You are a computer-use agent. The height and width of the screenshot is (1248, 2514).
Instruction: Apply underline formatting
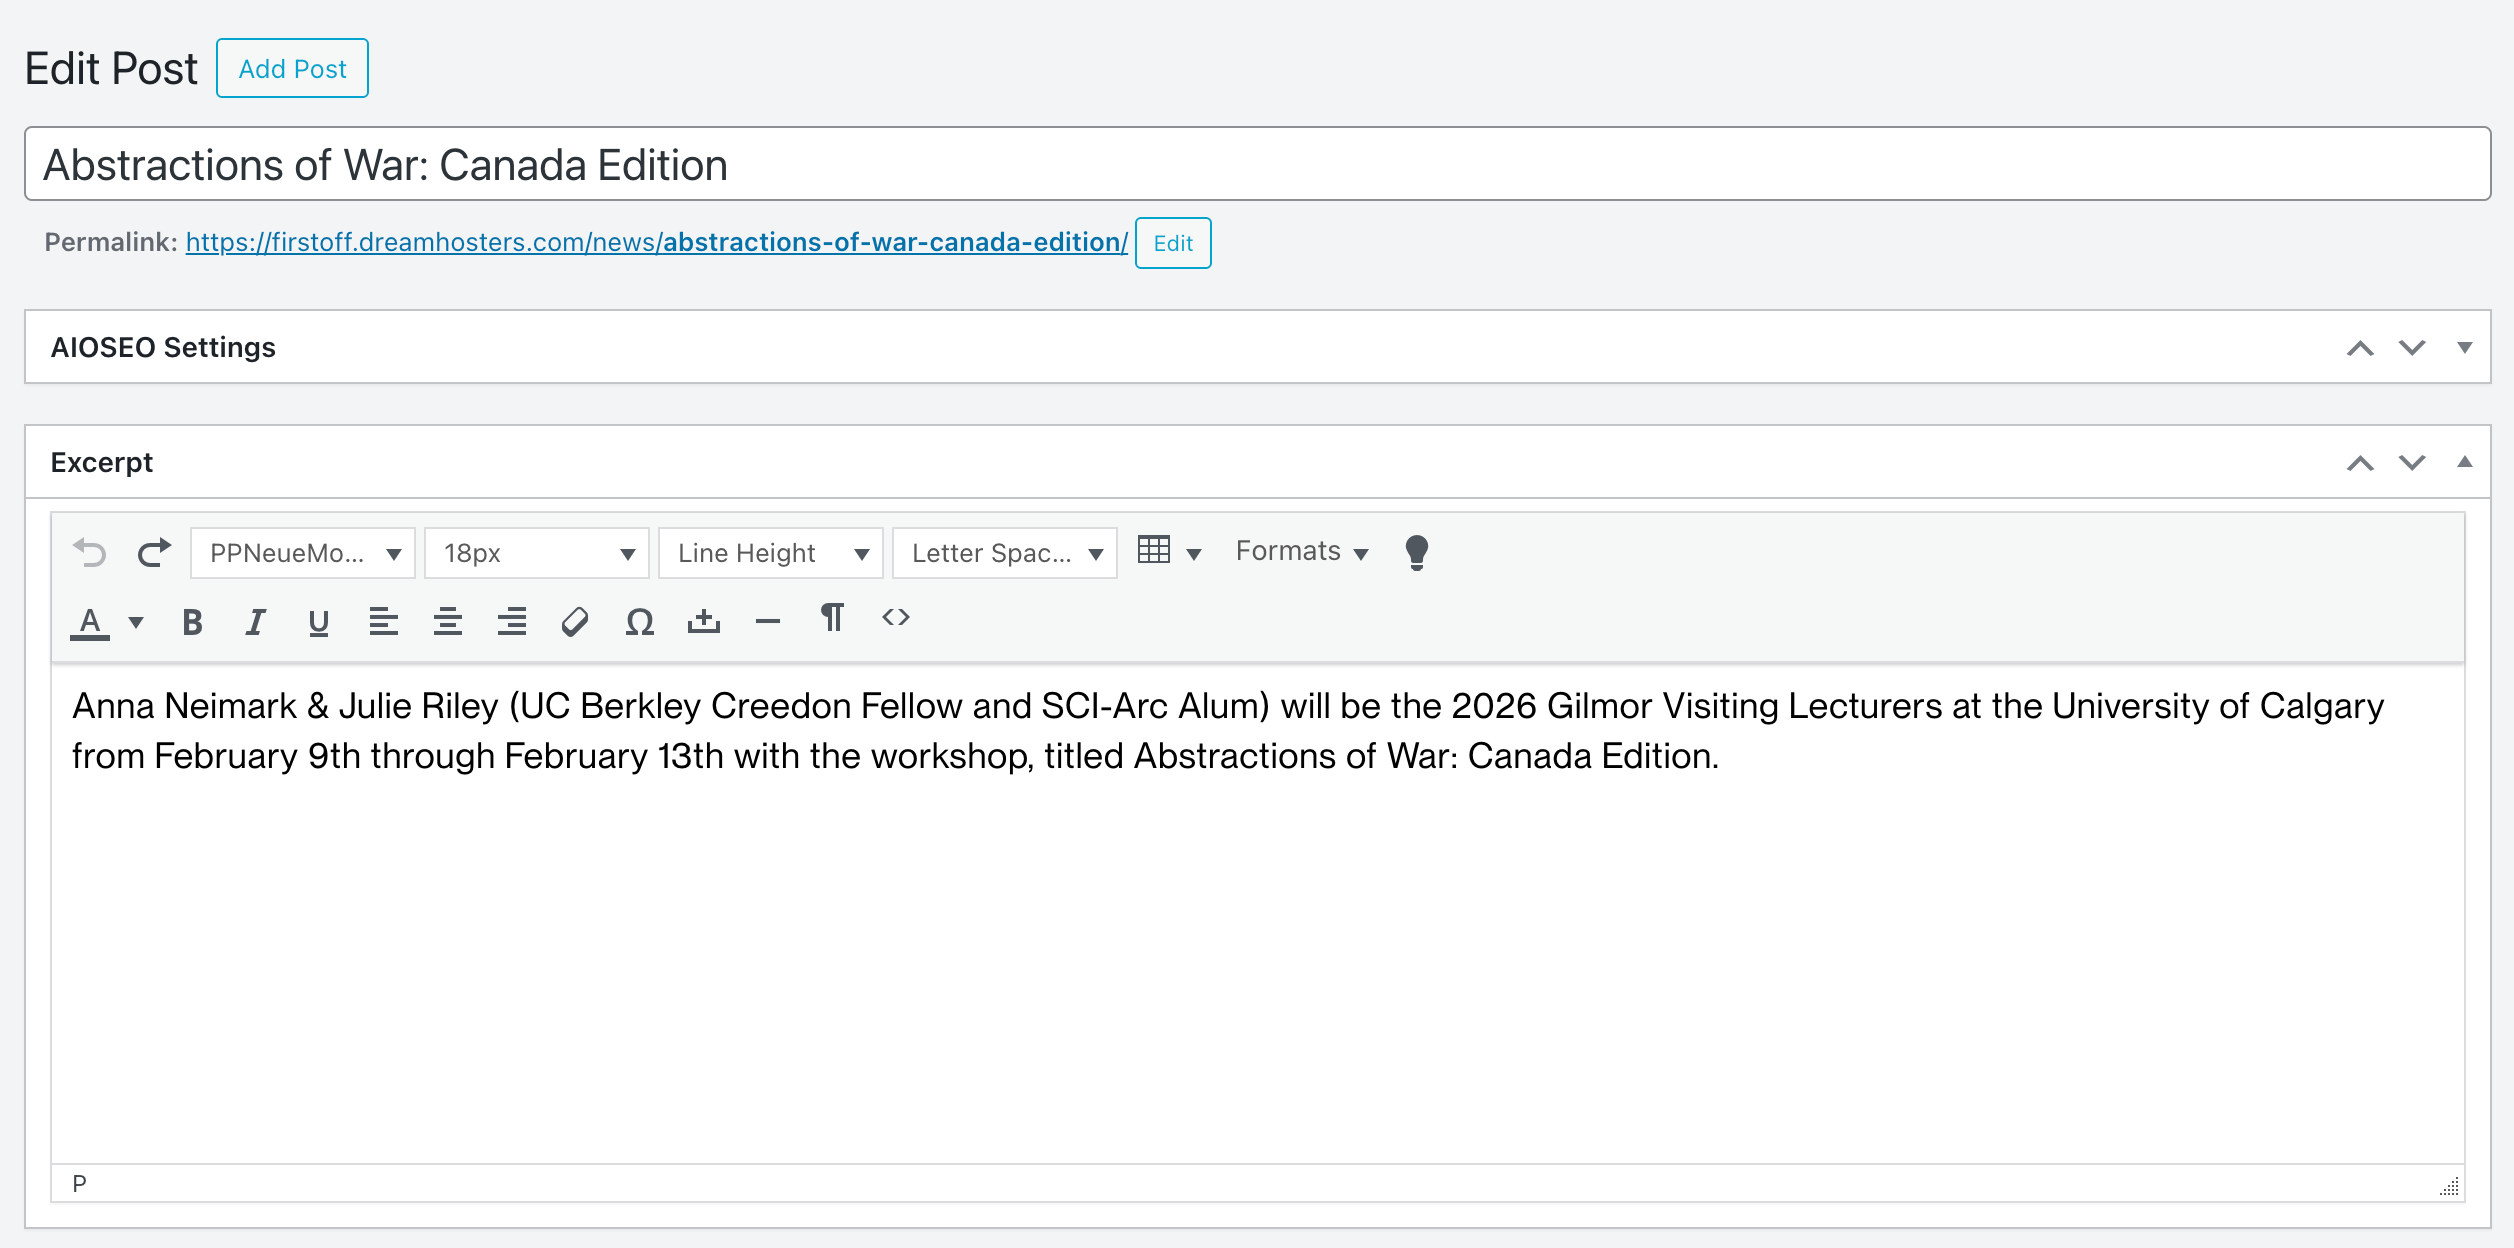tap(319, 622)
